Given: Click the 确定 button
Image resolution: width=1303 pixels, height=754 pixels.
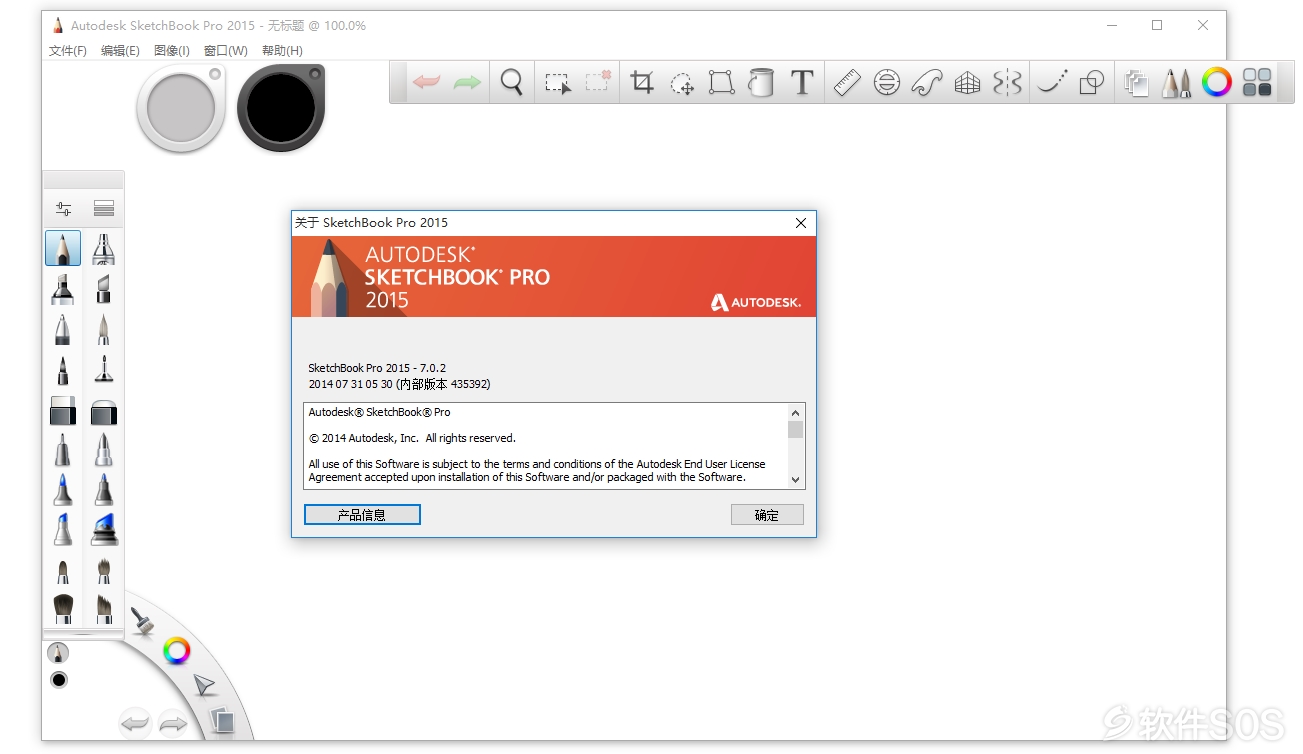Looking at the screenshot, I should (767, 515).
